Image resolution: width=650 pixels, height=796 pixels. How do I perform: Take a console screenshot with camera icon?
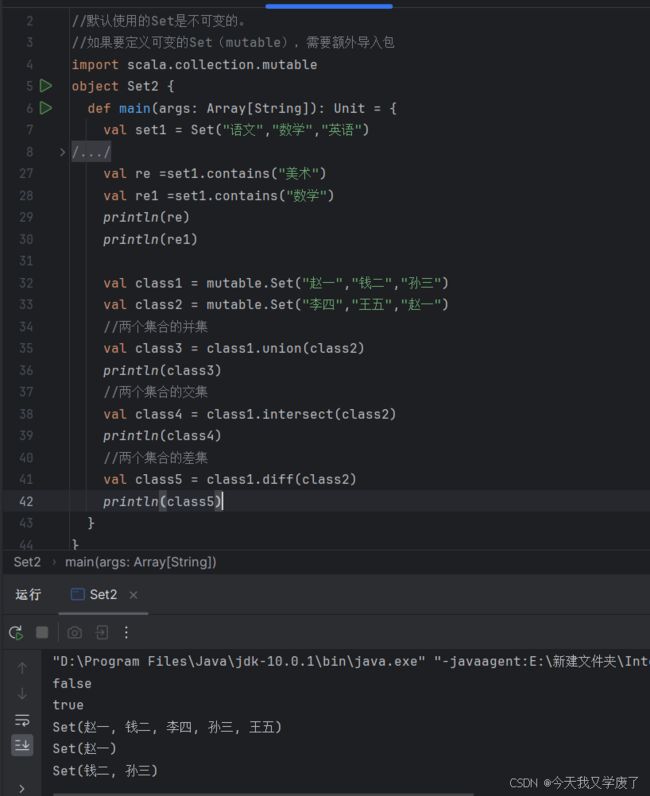tap(75, 633)
